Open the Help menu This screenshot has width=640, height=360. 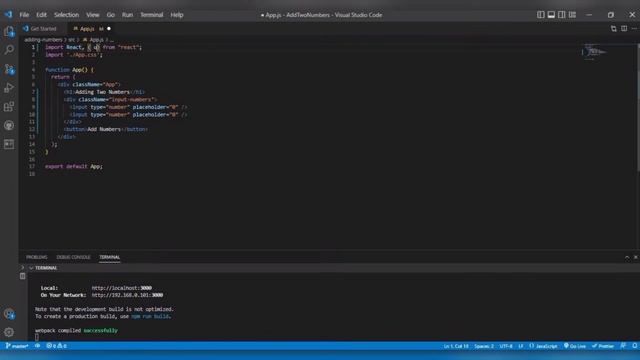[177, 15]
